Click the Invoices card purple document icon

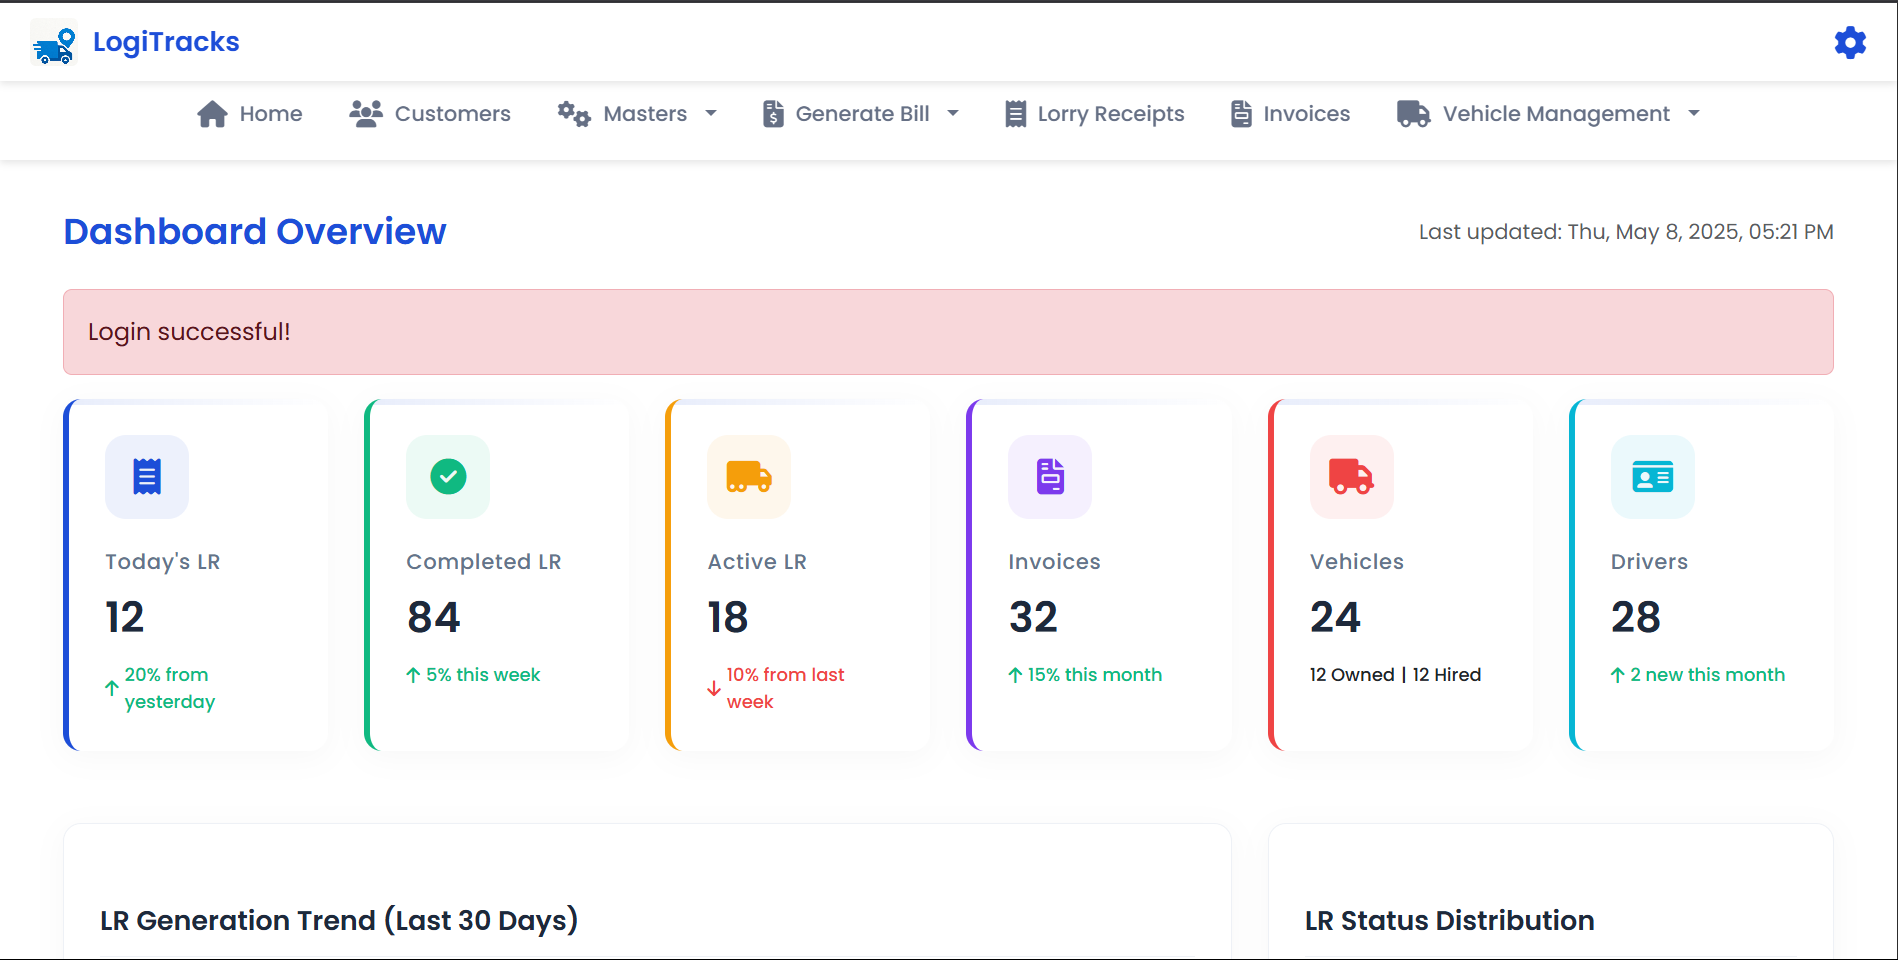[x=1050, y=477]
